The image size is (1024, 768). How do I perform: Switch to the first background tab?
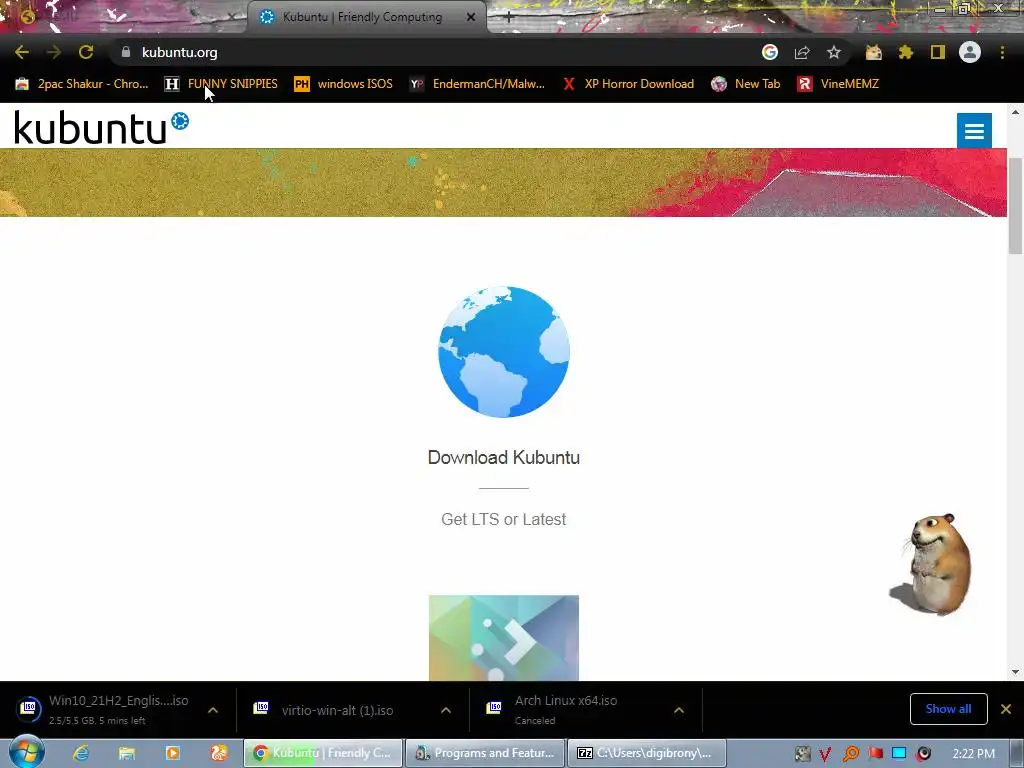click(x=124, y=17)
